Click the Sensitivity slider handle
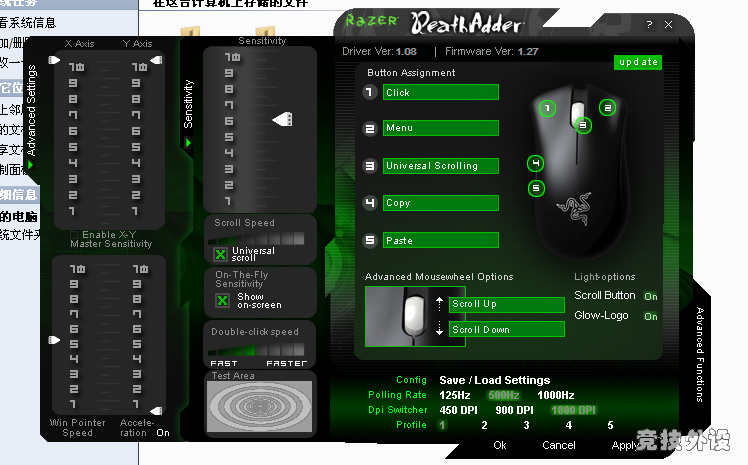This screenshot has height=465, width=748. [282, 119]
